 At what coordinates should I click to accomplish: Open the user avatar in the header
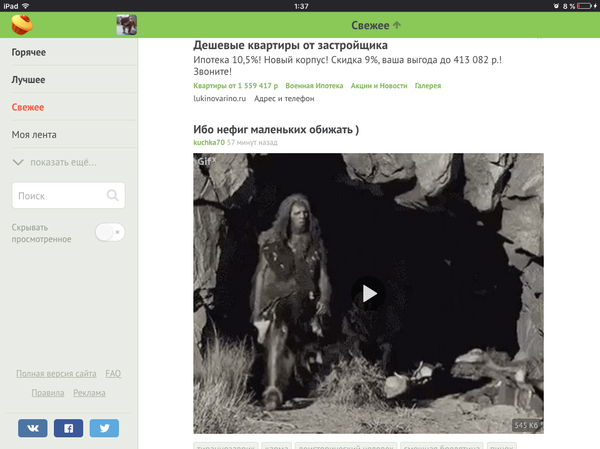click(x=127, y=25)
